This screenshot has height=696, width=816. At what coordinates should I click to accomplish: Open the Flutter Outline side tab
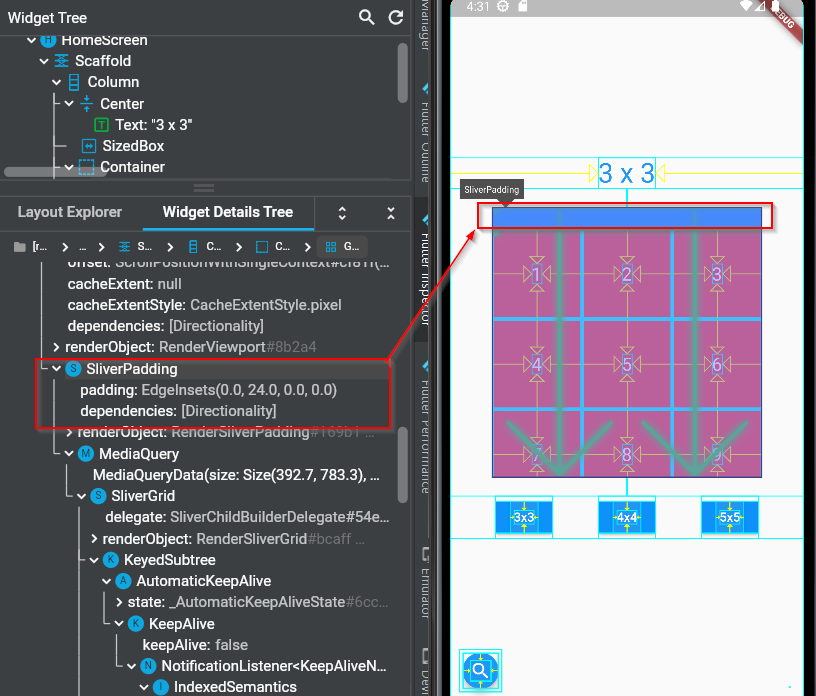click(x=425, y=132)
